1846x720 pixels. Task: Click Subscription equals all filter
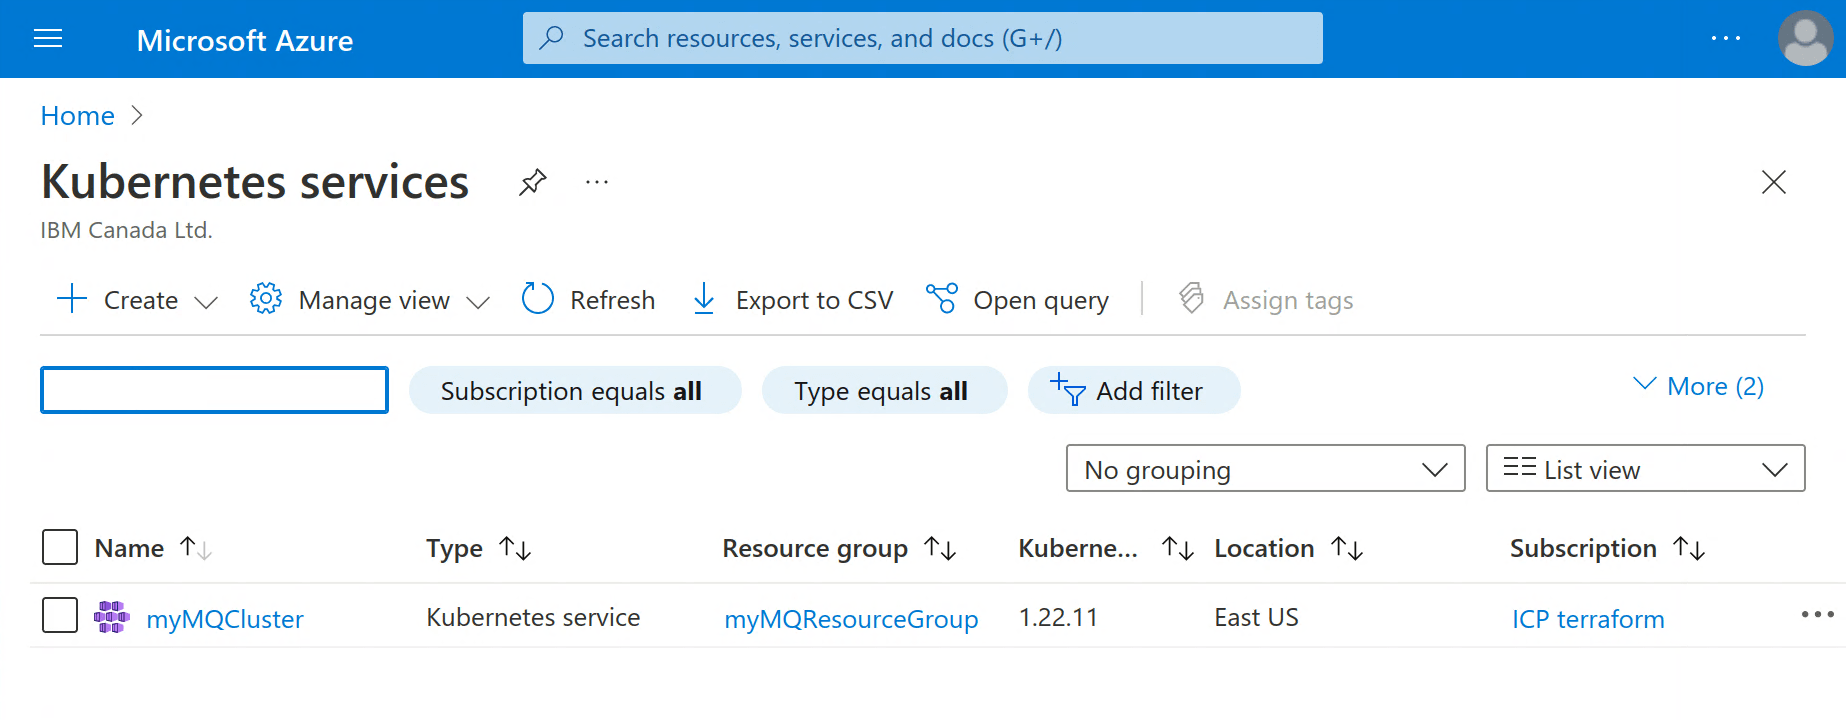click(x=575, y=390)
